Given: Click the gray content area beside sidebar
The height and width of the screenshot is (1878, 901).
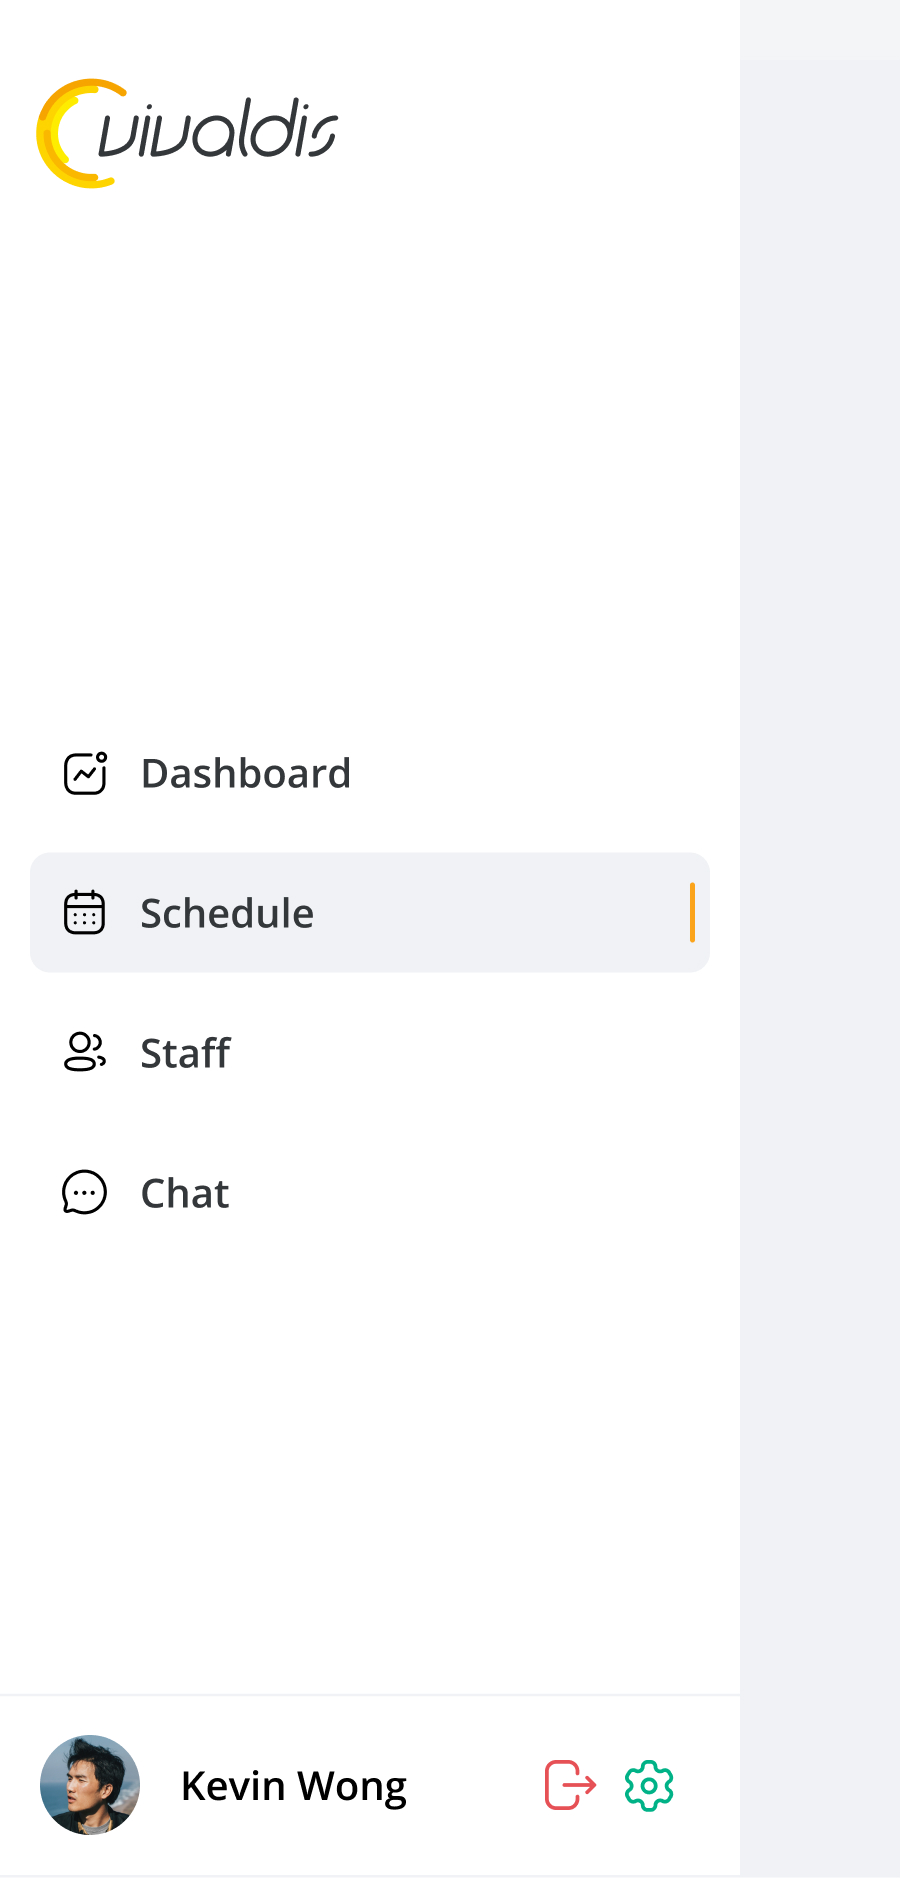Looking at the screenshot, I should point(820,900).
